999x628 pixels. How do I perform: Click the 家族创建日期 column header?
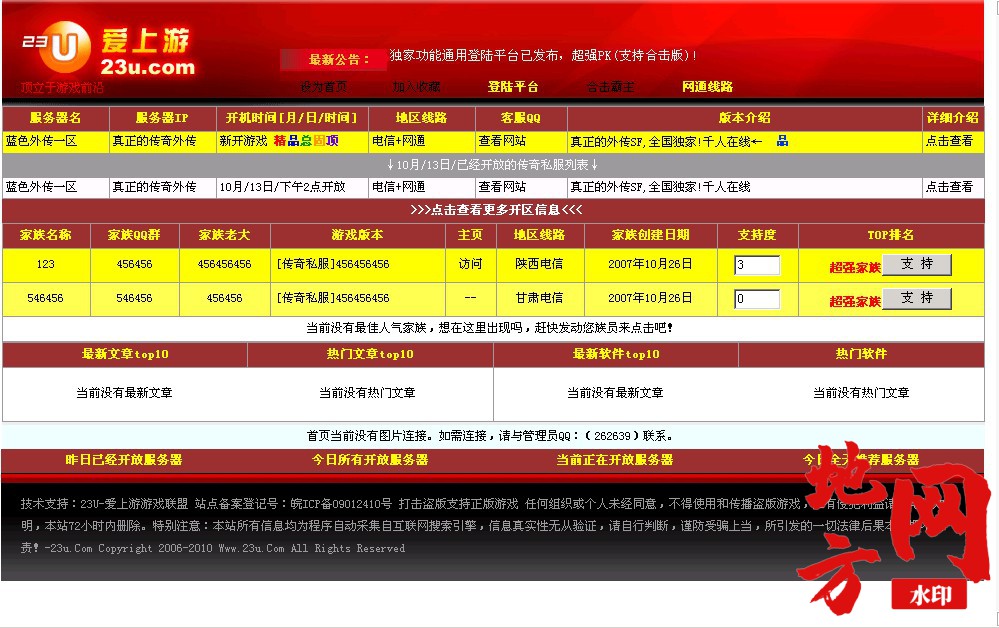650,235
